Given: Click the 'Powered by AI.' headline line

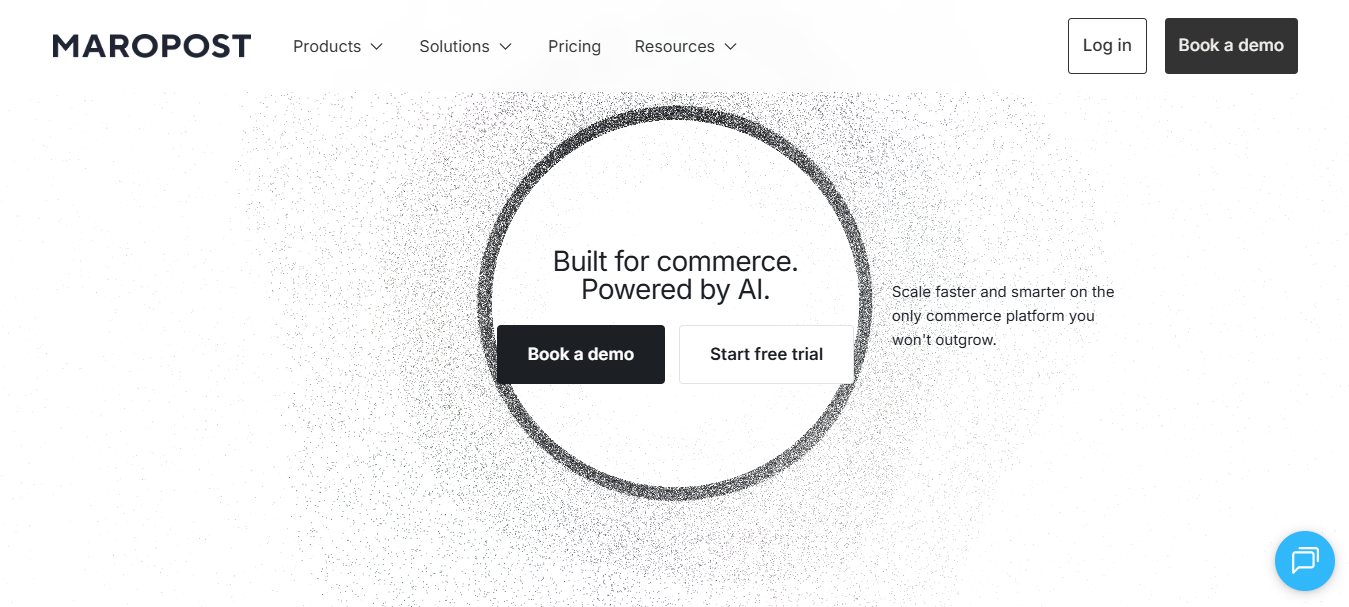Looking at the screenshot, I should [675, 290].
